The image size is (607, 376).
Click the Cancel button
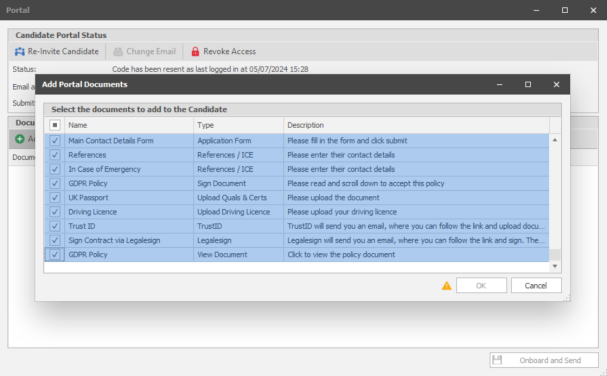click(536, 286)
